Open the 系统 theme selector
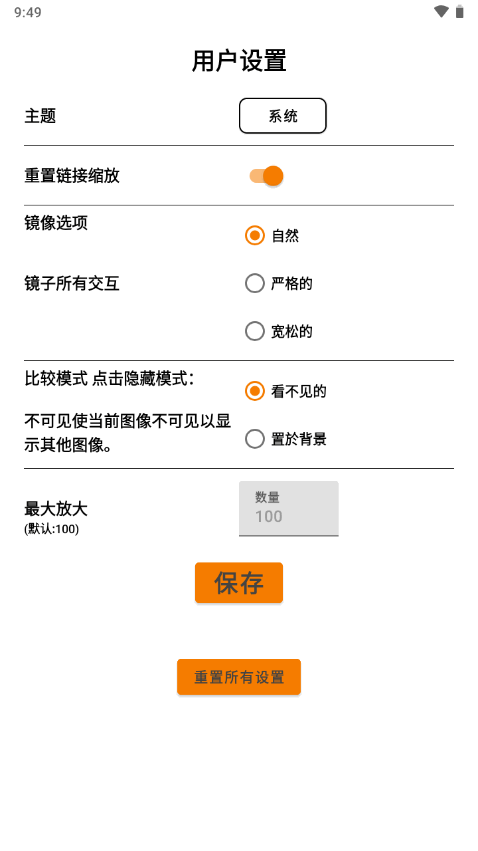The width and height of the screenshot is (478, 851). (283, 116)
